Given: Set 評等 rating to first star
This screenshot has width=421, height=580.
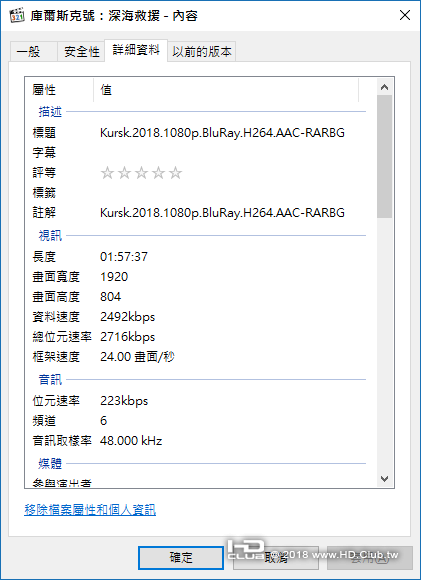Looking at the screenshot, I should (107, 173).
